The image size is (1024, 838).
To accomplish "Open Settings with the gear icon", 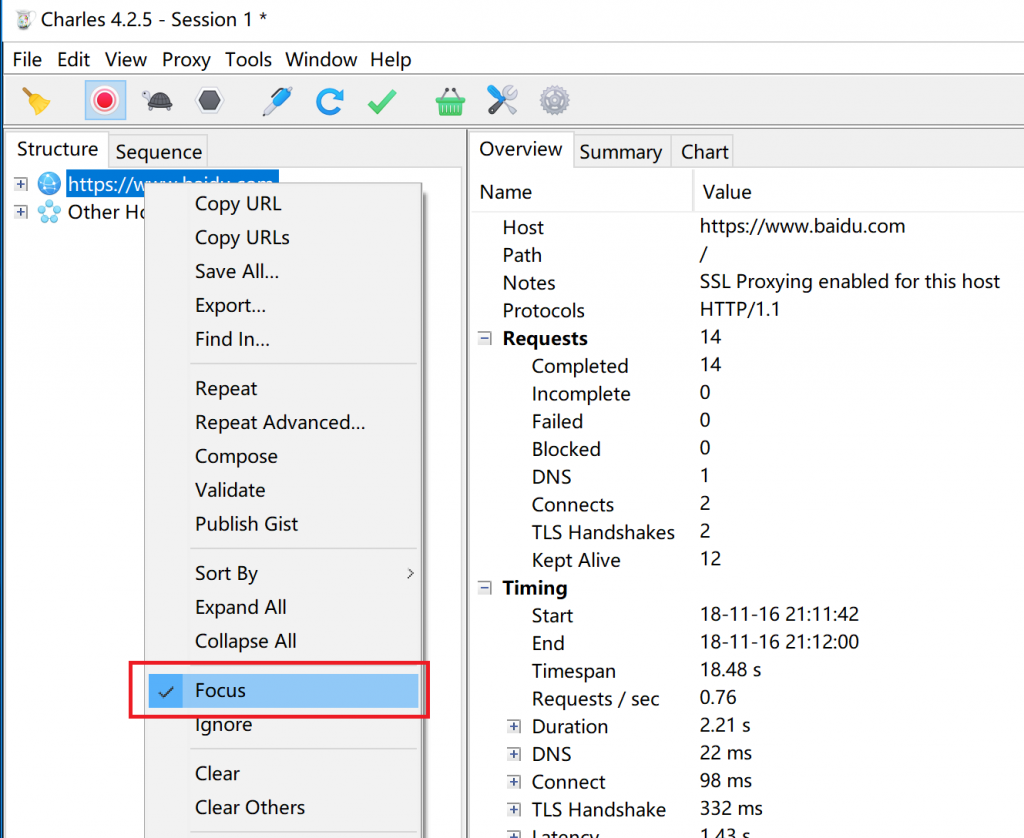I will pyautogui.click(x=554, y=101).
